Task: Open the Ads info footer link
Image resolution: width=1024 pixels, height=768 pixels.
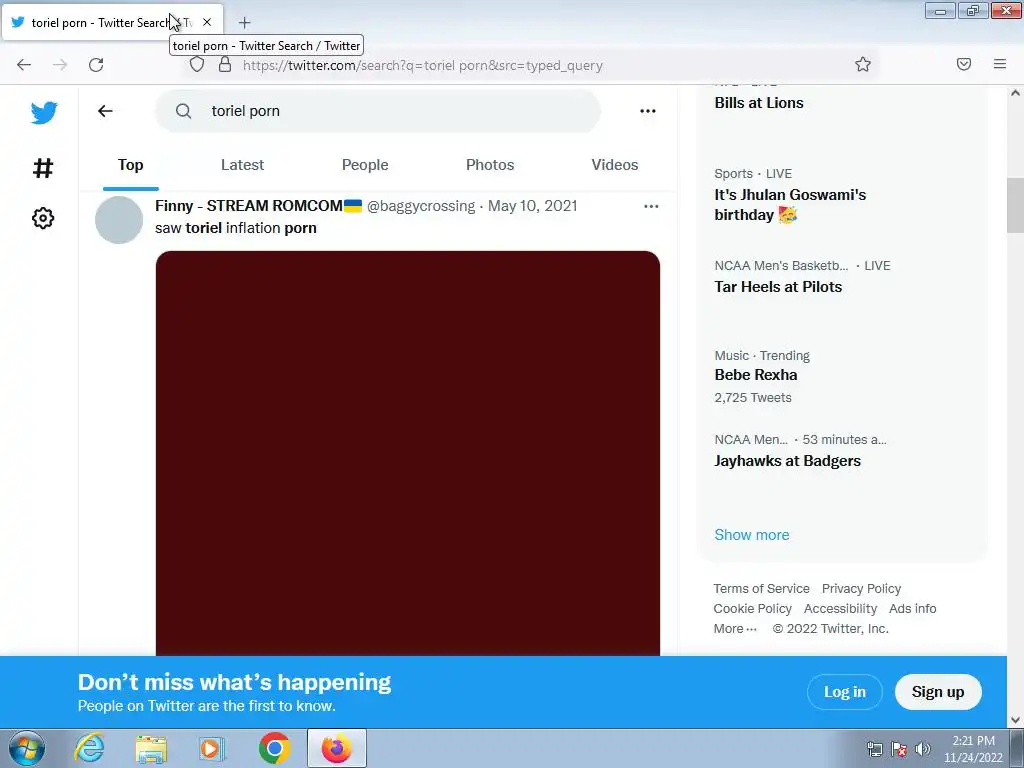Action: point(912,609)
